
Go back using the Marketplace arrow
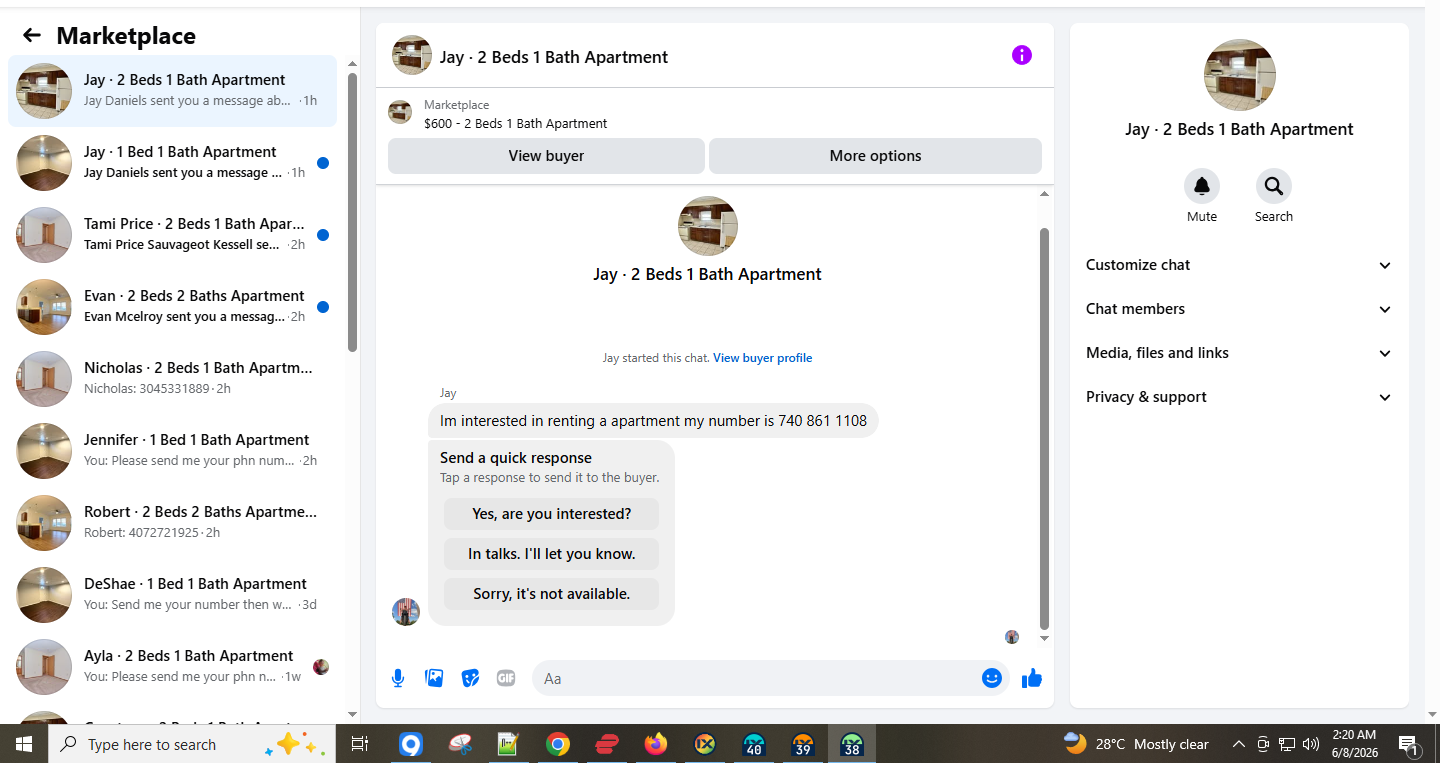(32, 36)
